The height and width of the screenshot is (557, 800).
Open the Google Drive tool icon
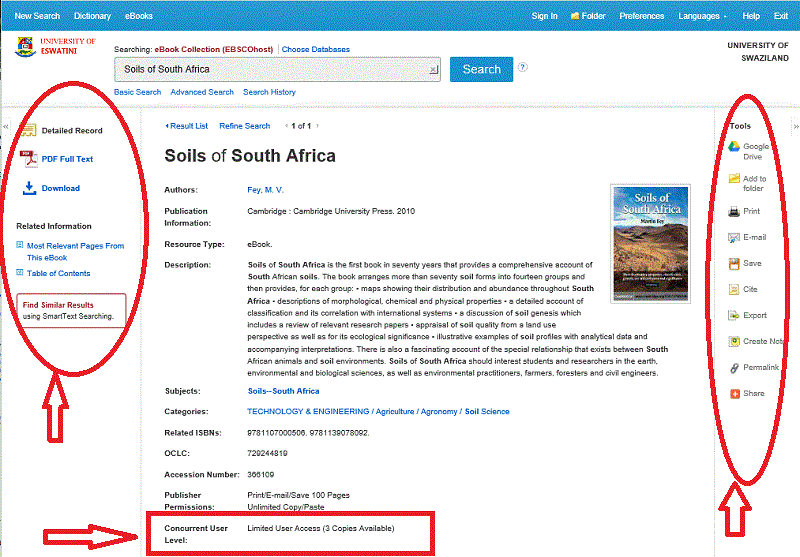tap(734, 146)
